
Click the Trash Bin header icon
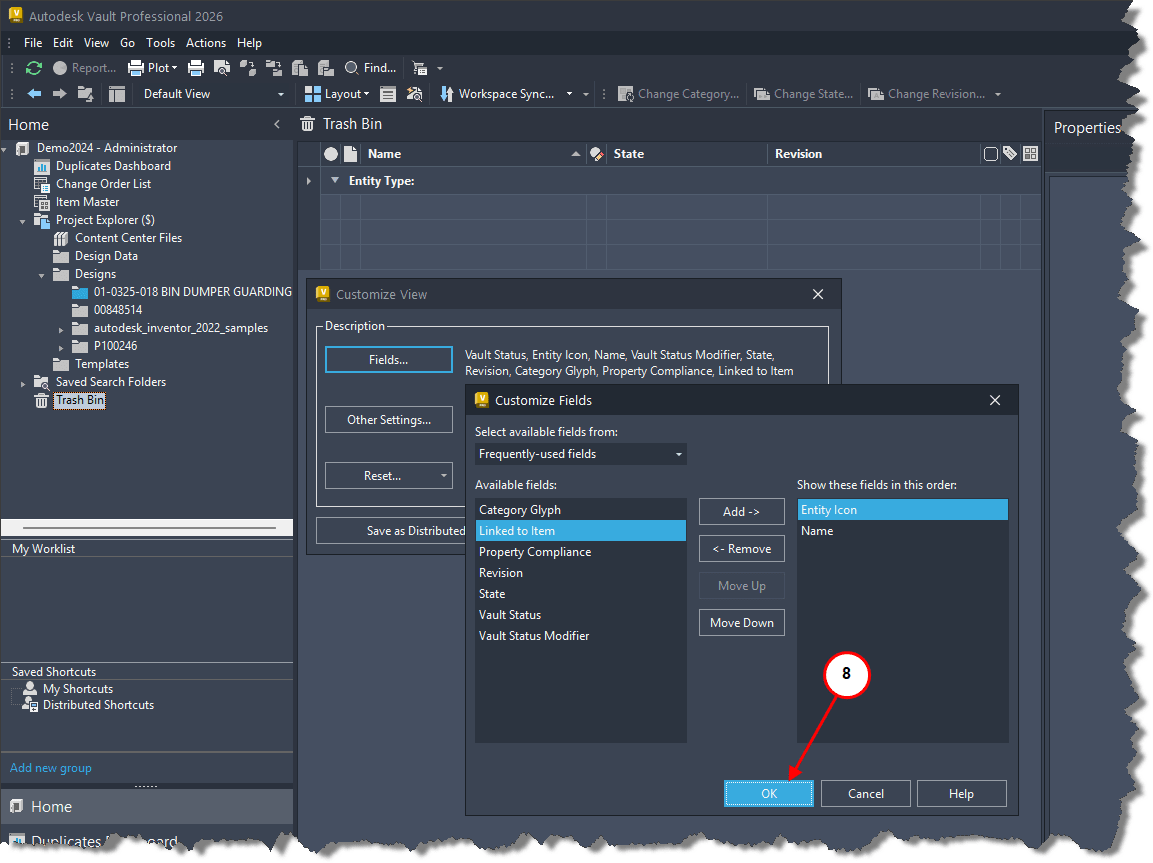click(x=307, y=124)
